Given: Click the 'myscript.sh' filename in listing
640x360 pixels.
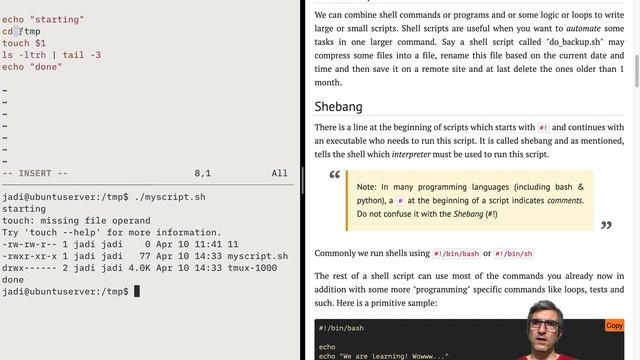Looking at the screenshot, I should (258, 256).
